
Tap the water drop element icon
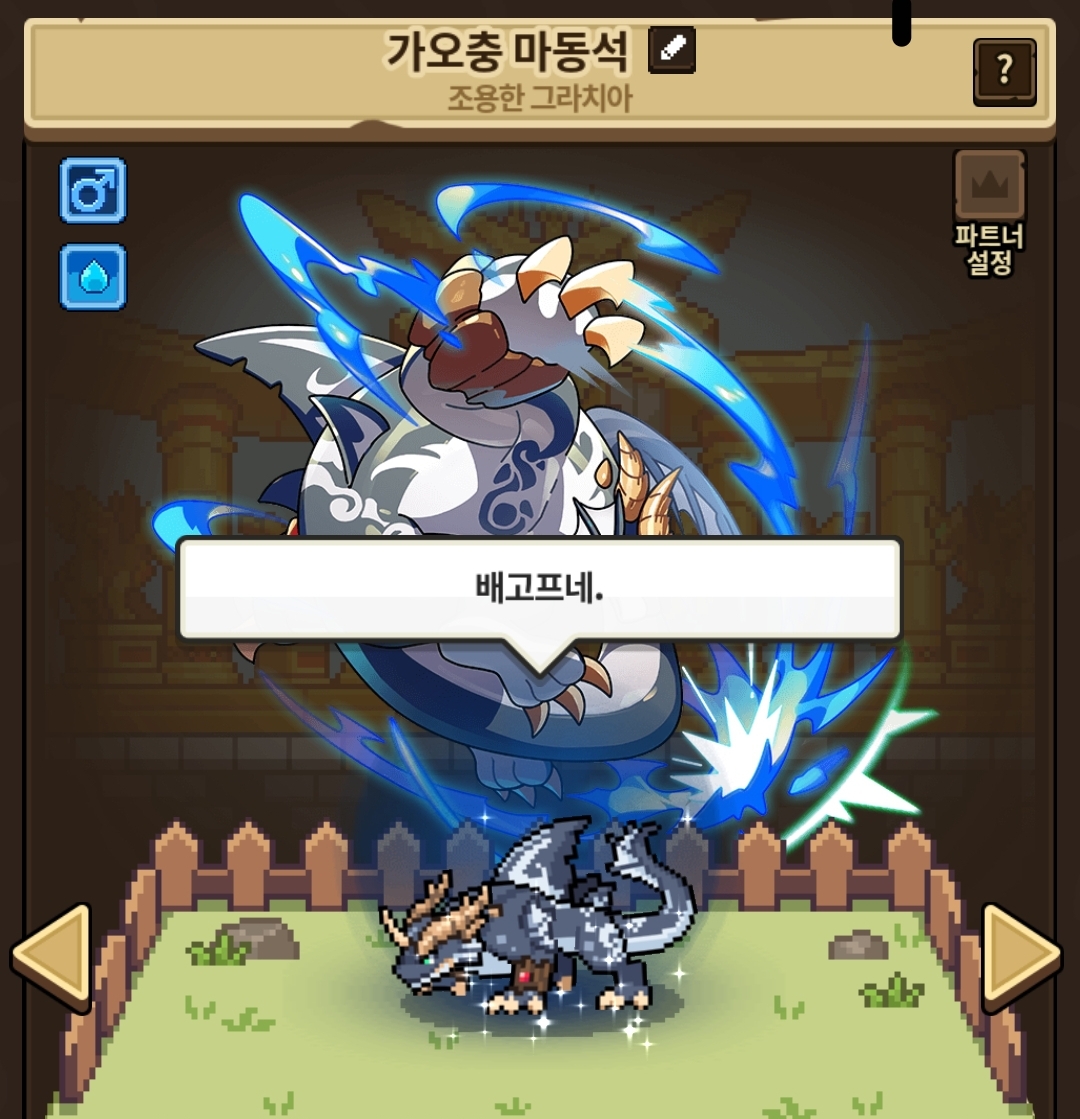tap(93, 277)
